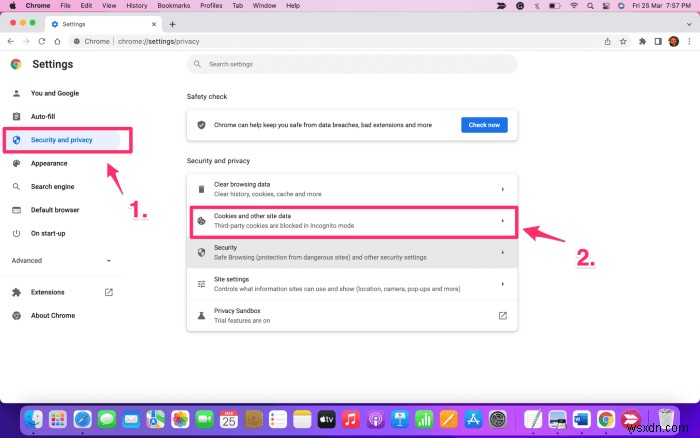Select Security and privacy in the sidebar
The image size is (700, 438).
click(62, 140)
